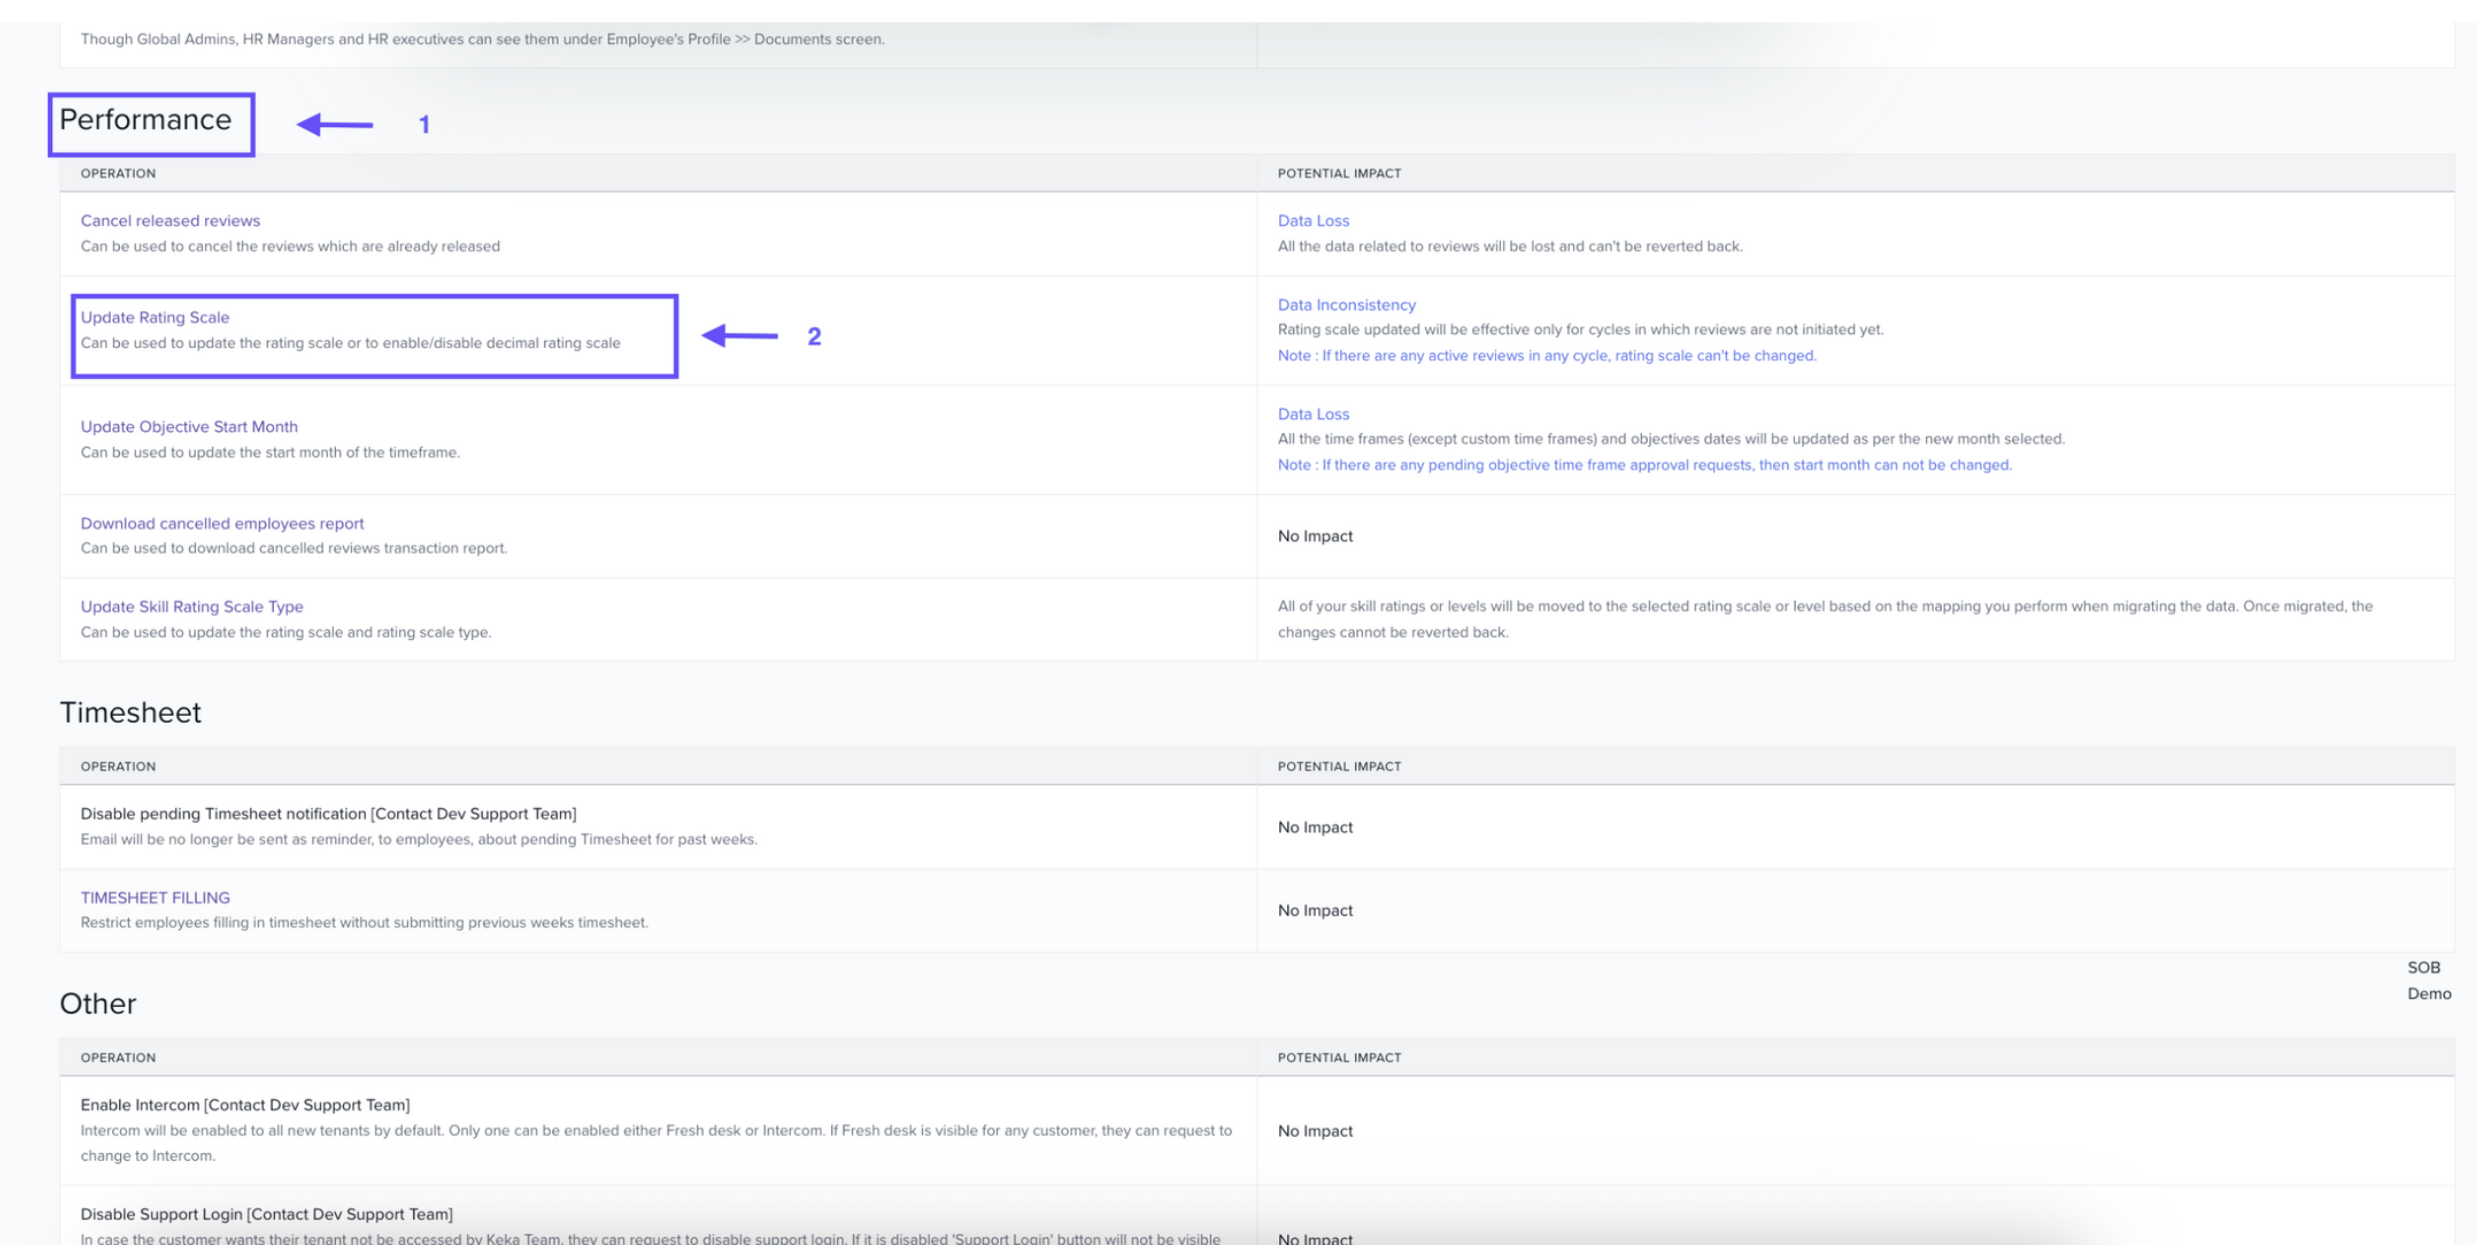Viewport: 2477px width, 1251px height.
Task: Click Data Loss next to Cancel released reviews
Action: (1313, 220)
